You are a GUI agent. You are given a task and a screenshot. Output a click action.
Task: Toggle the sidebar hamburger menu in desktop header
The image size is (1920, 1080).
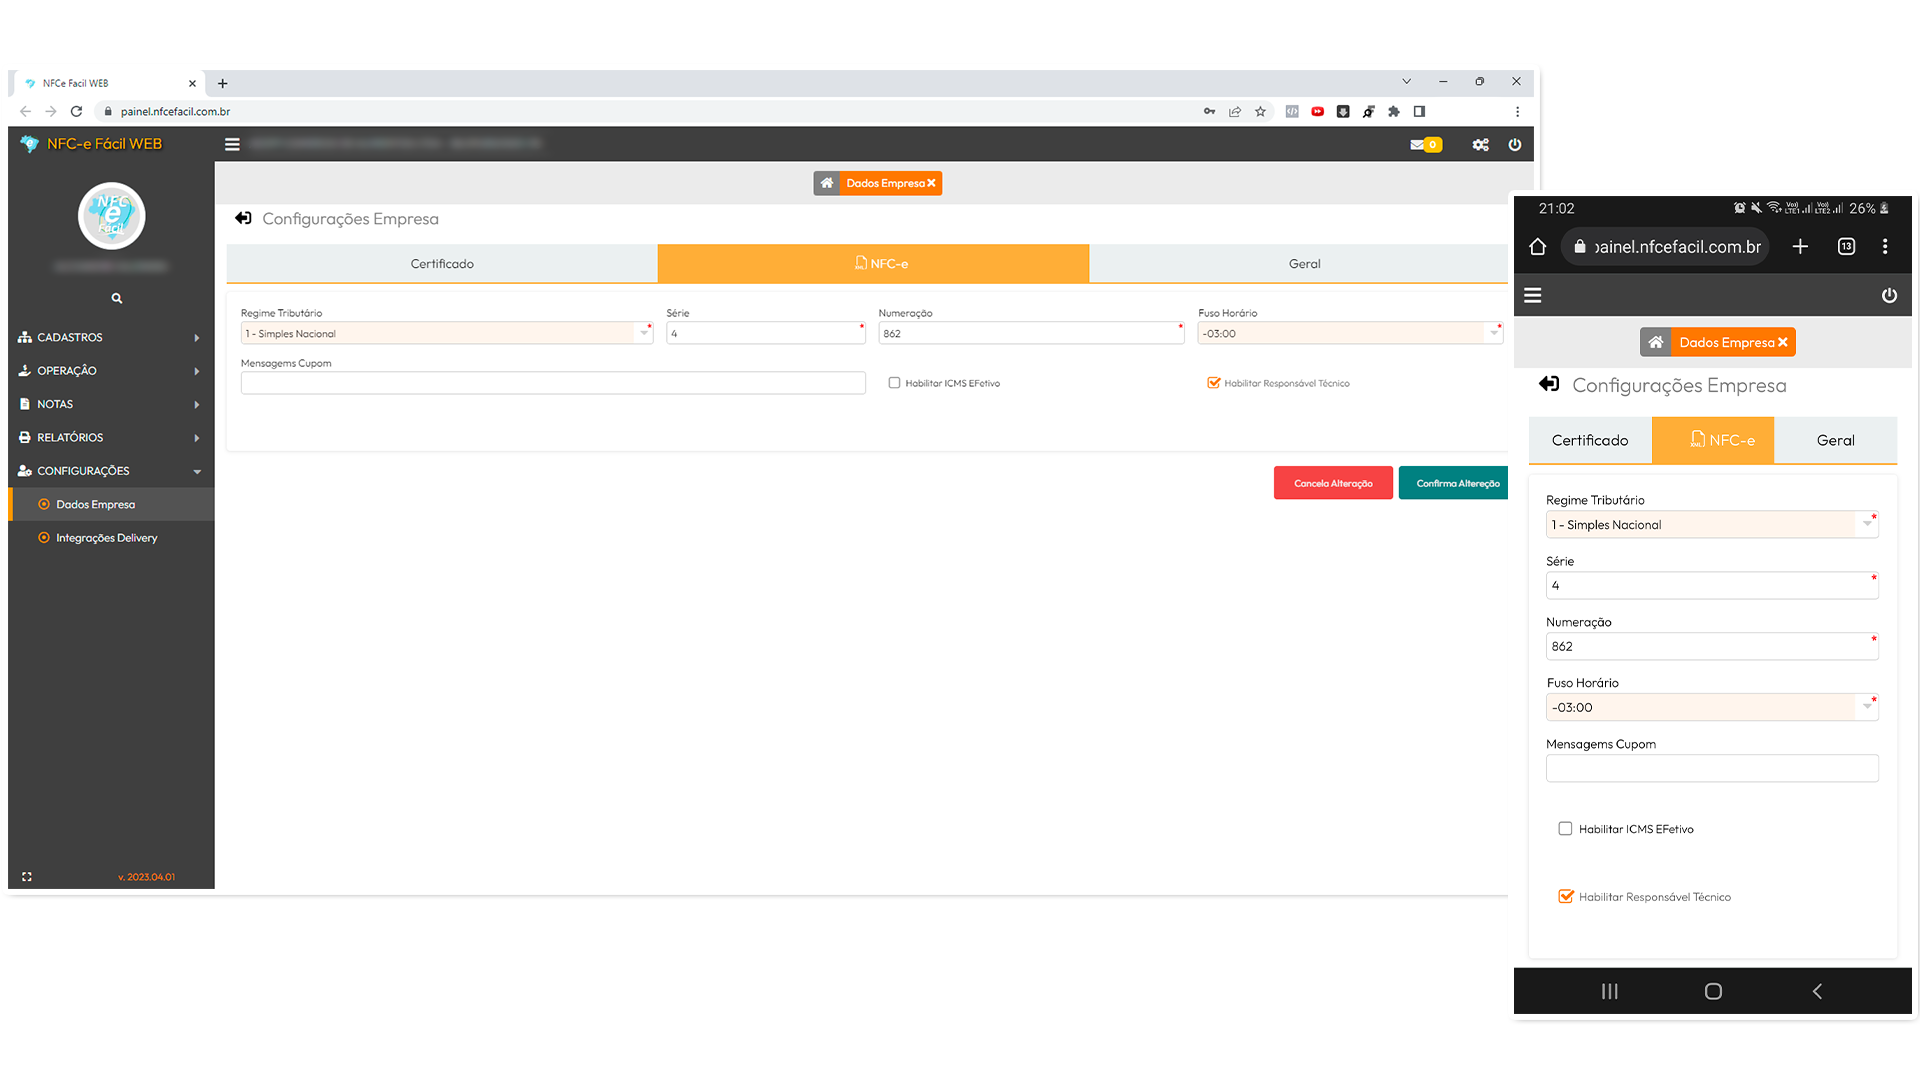[232, 144]
